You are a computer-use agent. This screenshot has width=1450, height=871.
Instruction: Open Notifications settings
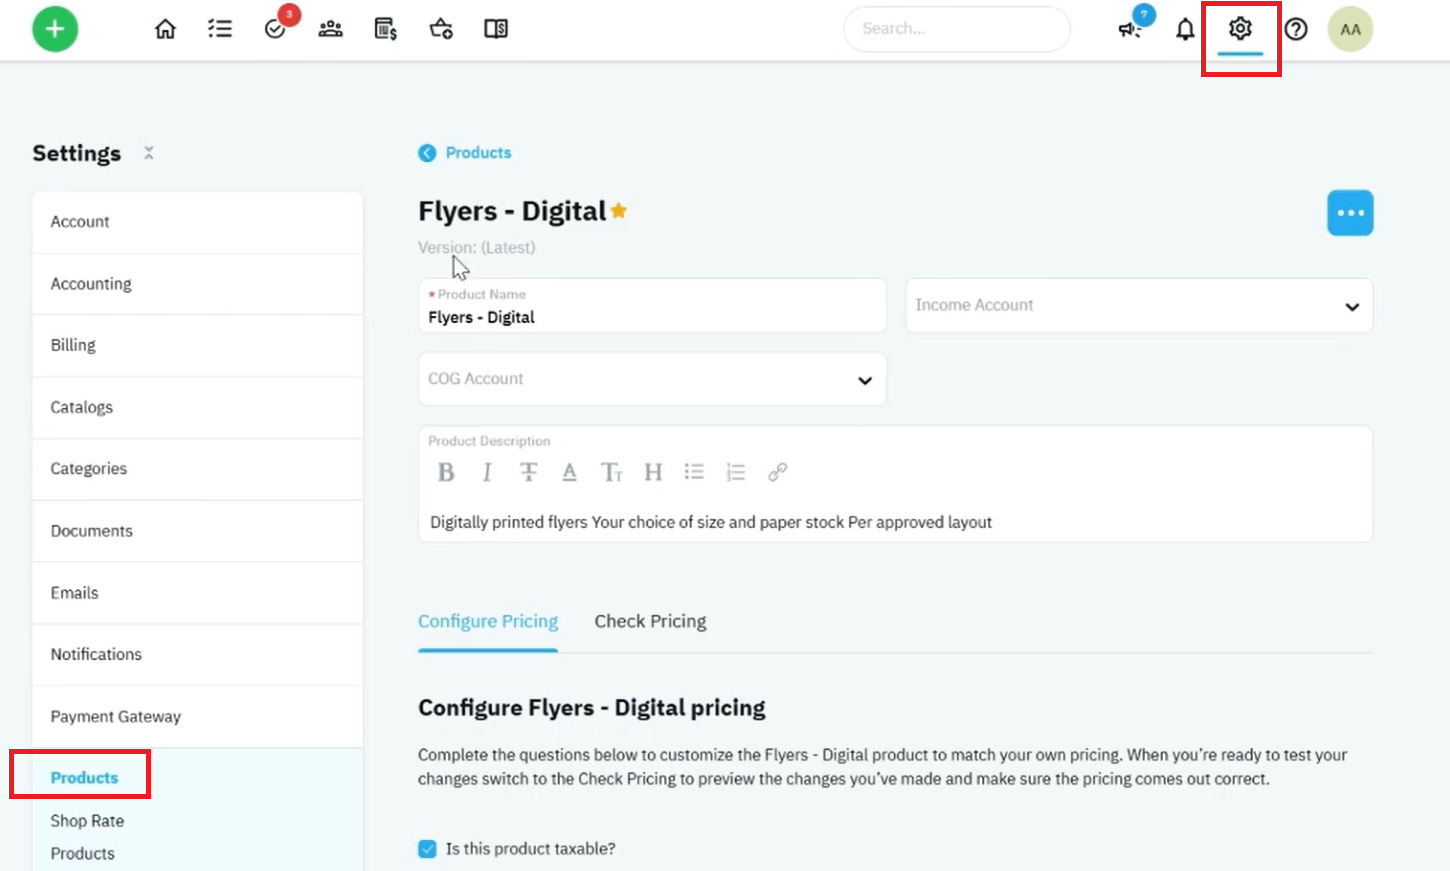click(197, 654)
